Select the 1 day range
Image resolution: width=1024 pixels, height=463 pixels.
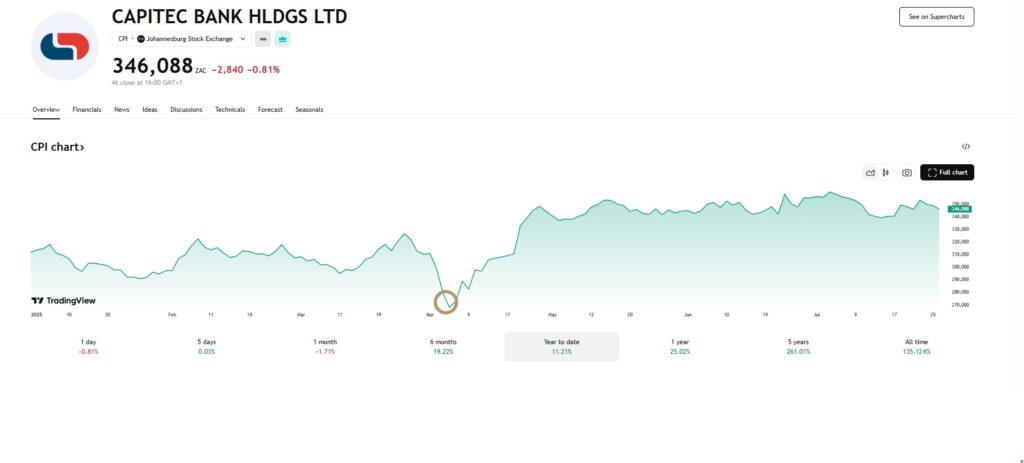click(88, 346)
